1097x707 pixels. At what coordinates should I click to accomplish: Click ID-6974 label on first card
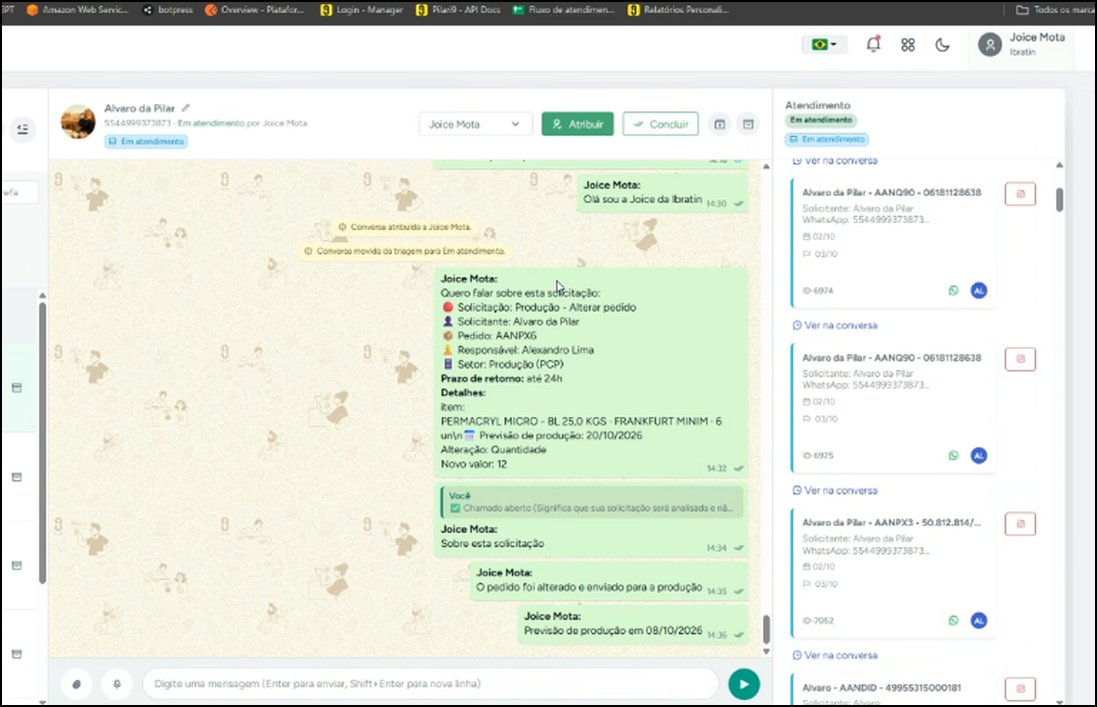[817, 290]
